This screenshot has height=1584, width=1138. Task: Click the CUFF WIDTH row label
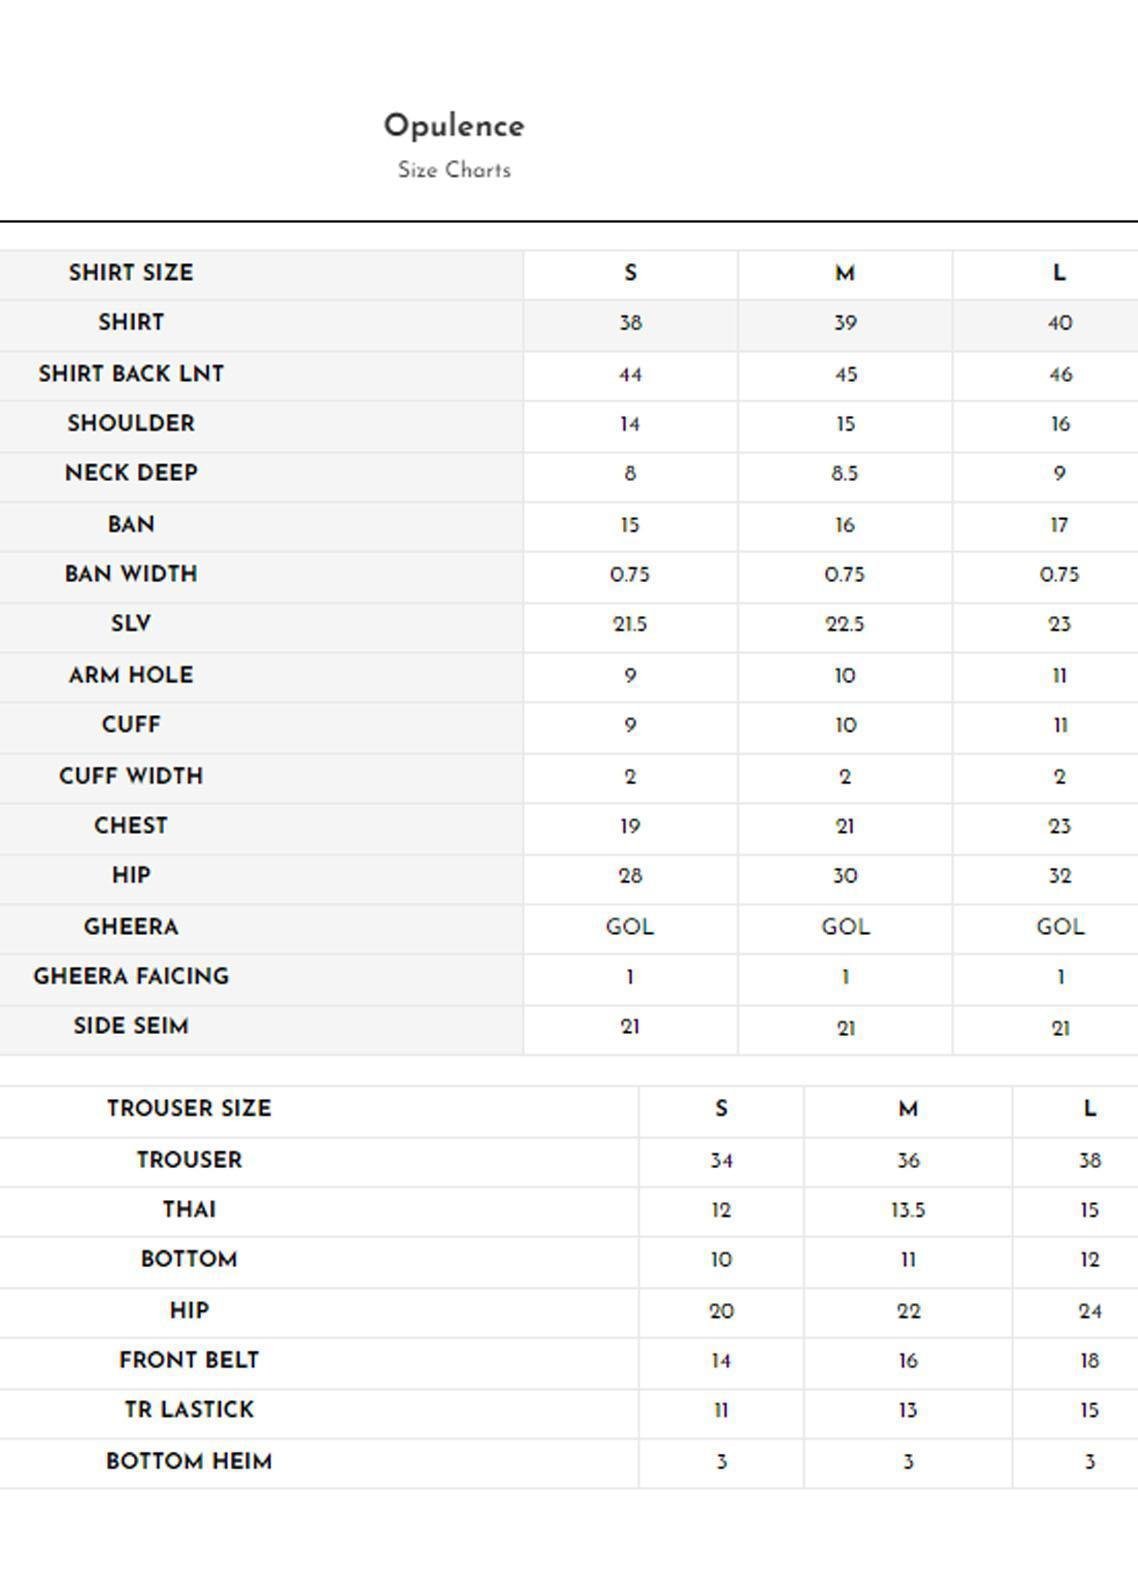pos(131,776)
